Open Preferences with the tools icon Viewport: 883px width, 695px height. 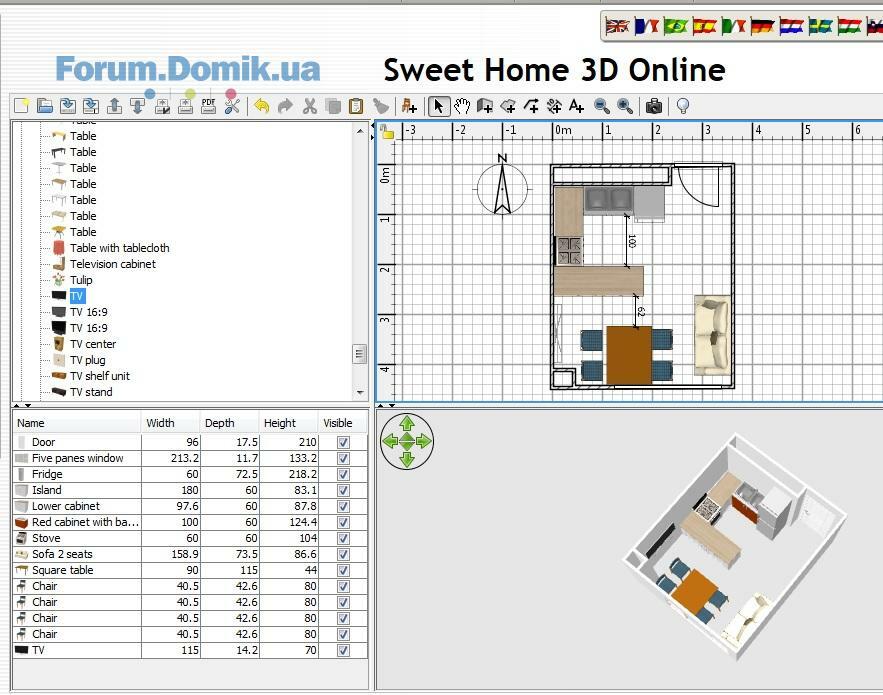coord(232,106)
